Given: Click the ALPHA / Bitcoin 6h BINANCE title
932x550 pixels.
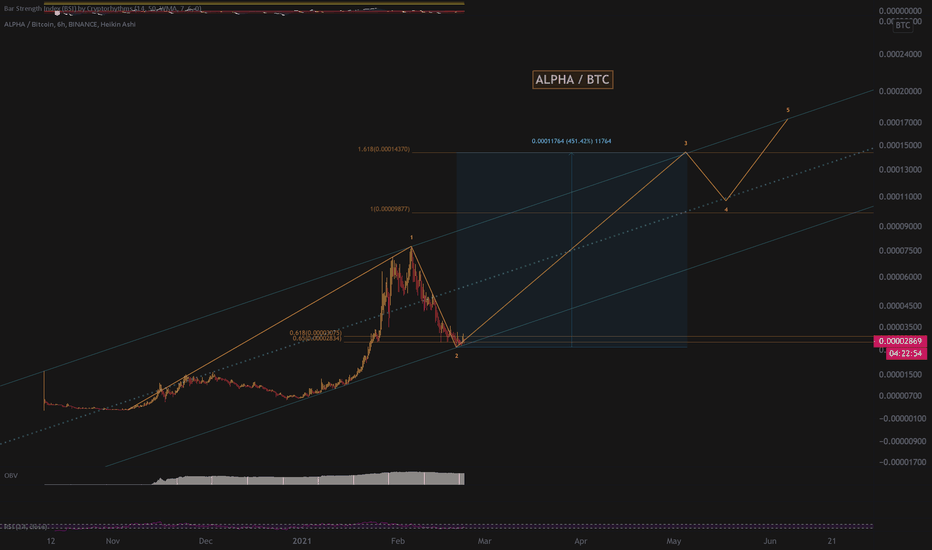Looking at the screenshot, I should click(70, 24).
